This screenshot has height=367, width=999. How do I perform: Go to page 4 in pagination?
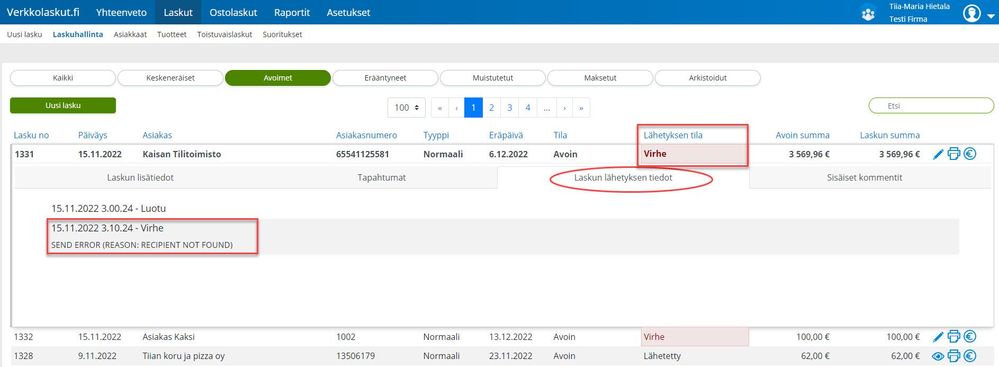click(528, 108)
